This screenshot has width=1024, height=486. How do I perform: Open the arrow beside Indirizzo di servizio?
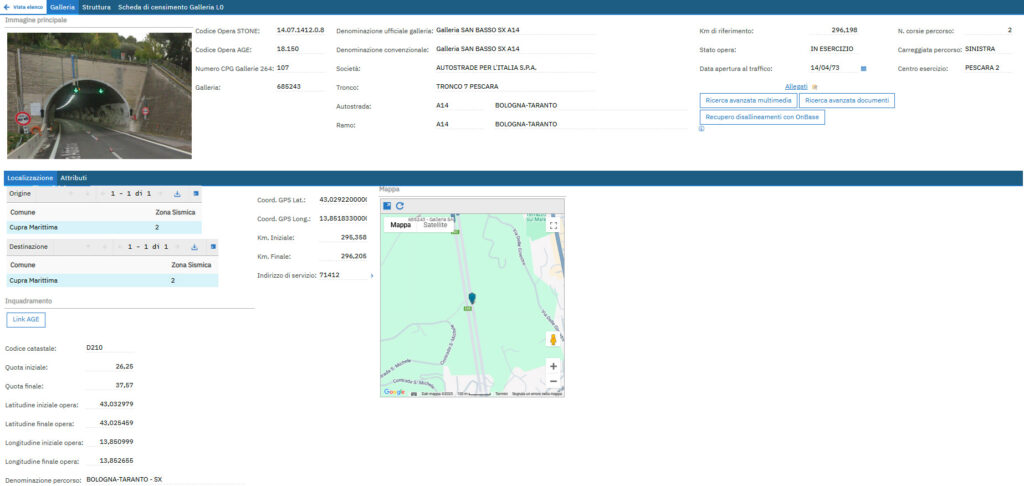point(372,276)
